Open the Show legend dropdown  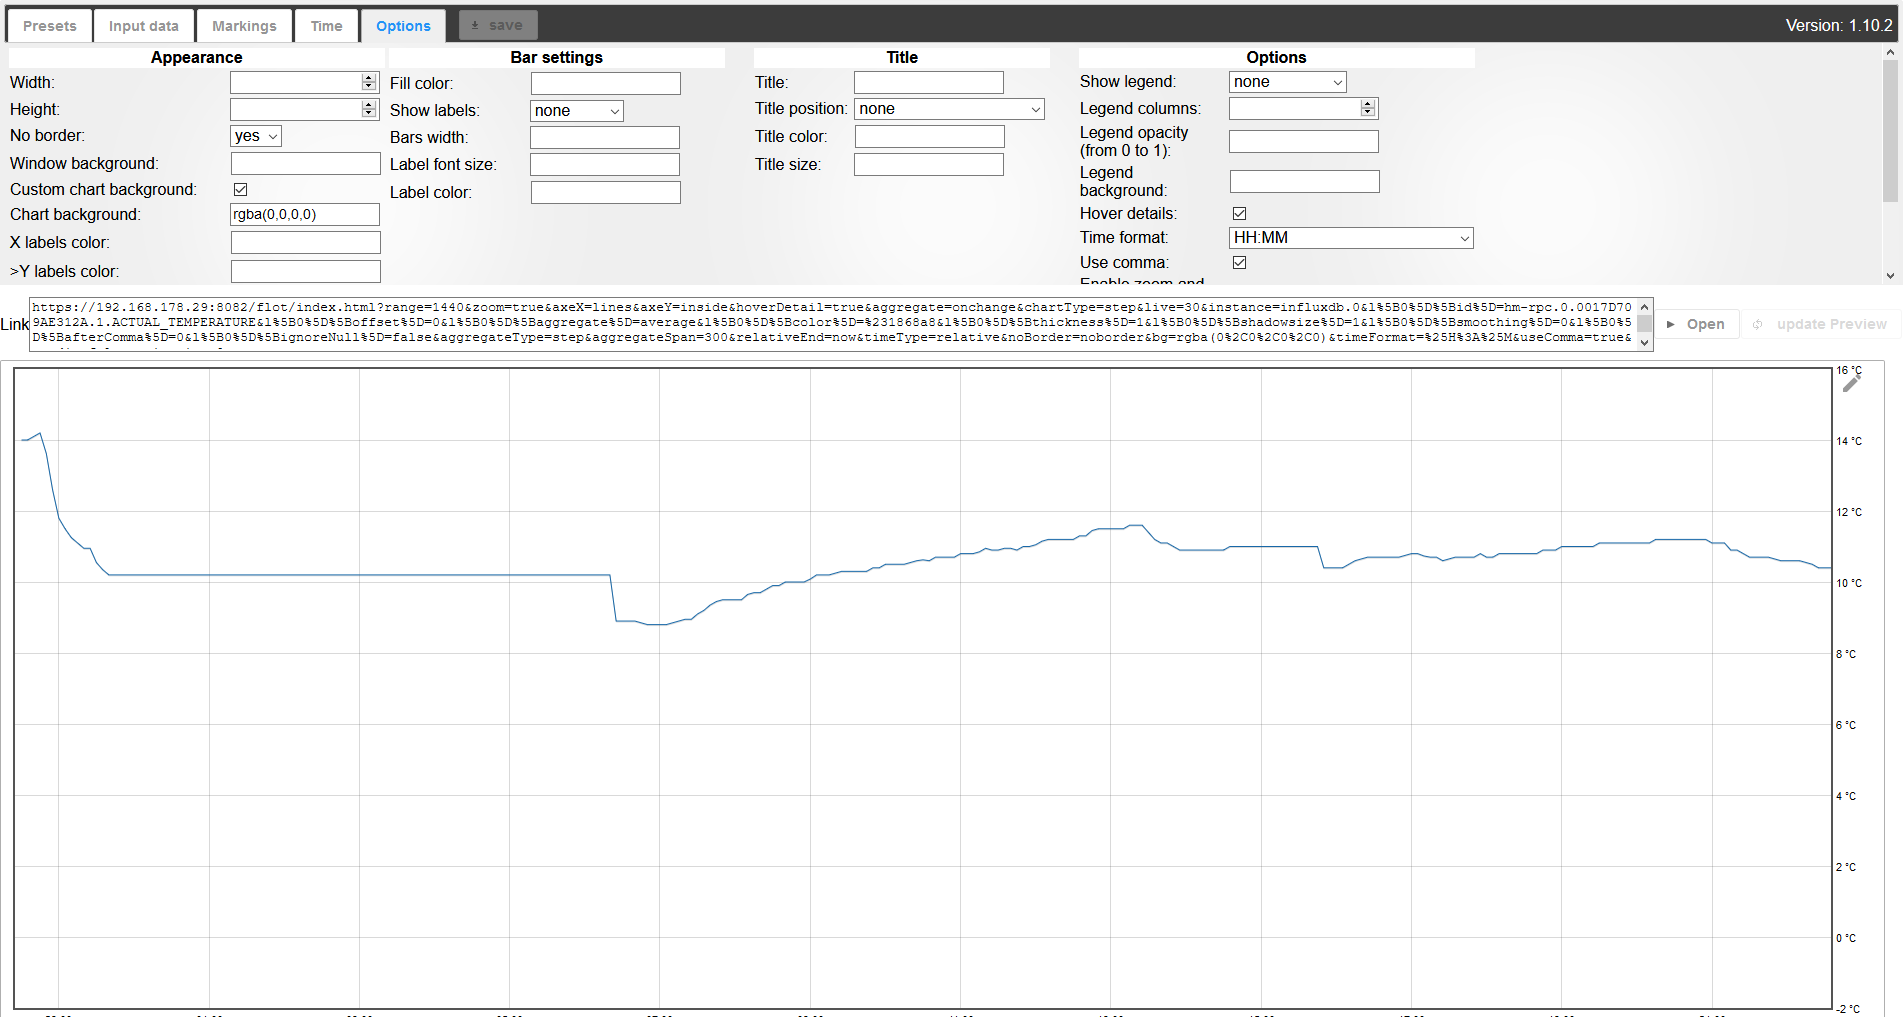click(1288, 82)
